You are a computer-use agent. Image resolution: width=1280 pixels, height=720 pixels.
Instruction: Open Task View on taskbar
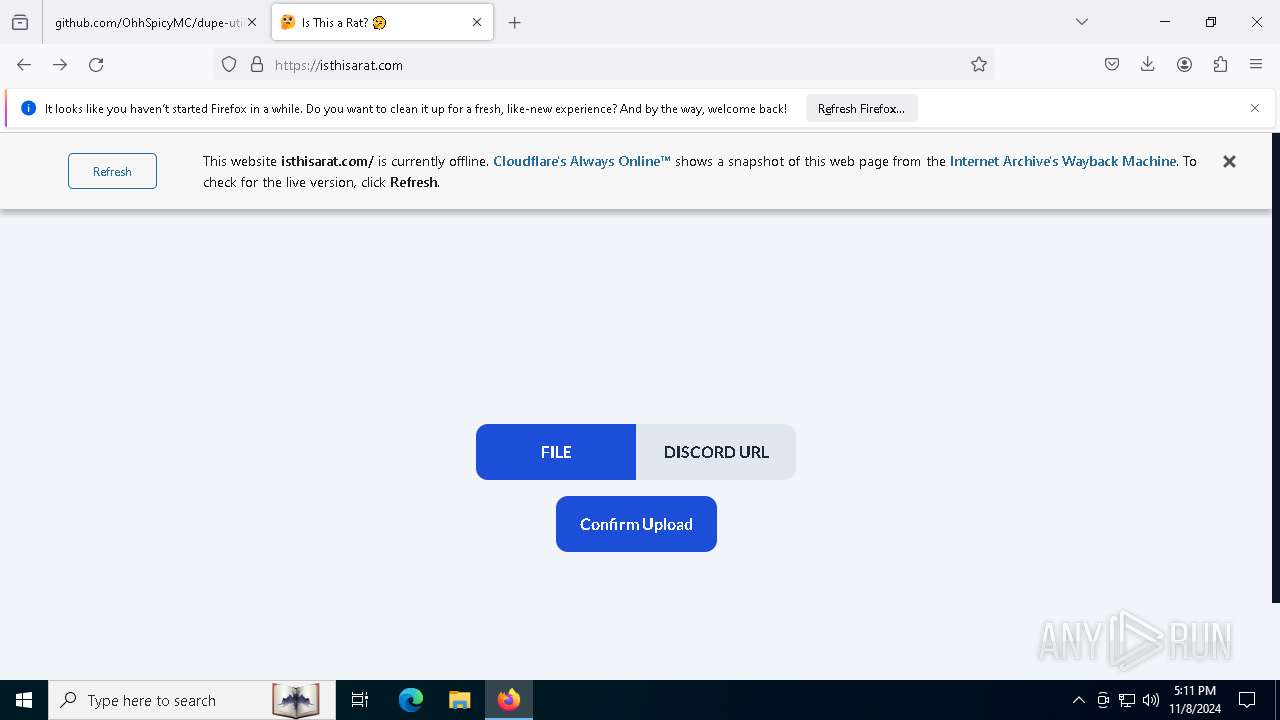click(x=360, y=700)
